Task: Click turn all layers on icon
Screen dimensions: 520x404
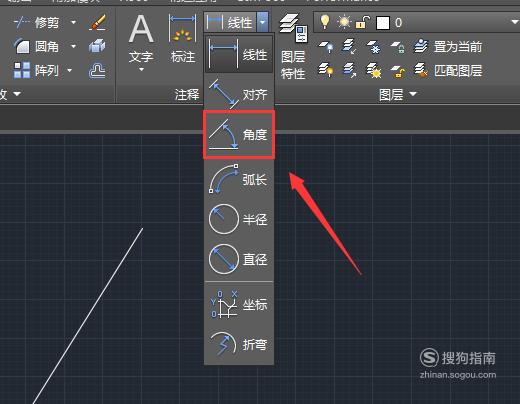Action: click(326, 70)
